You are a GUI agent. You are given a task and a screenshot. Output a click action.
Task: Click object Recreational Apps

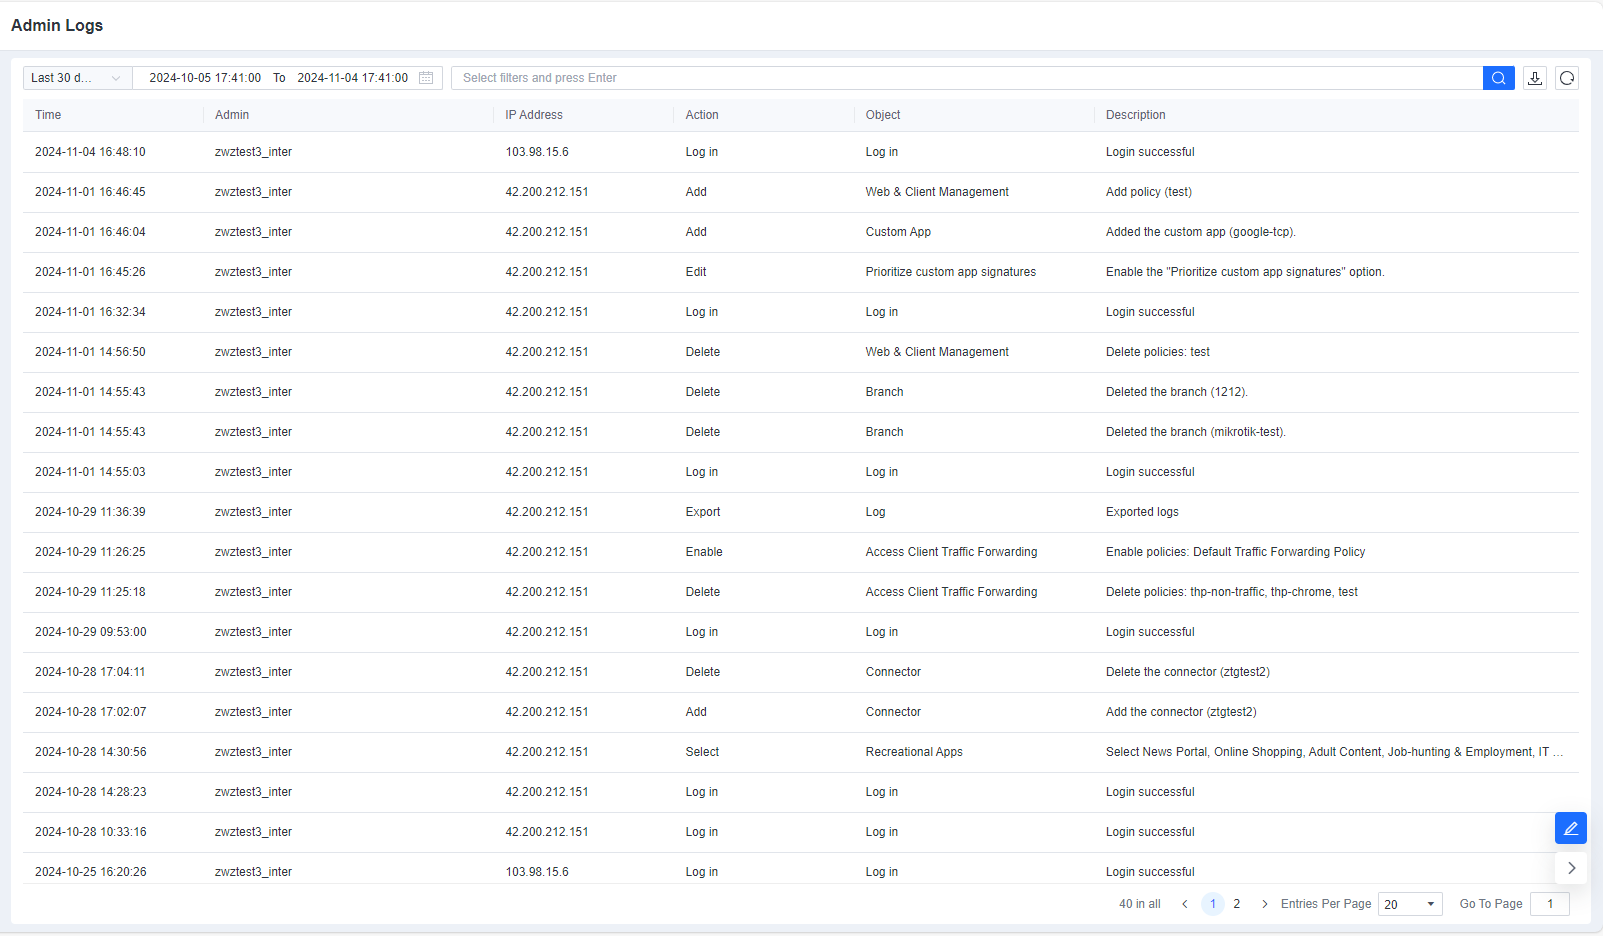[914, 752]
